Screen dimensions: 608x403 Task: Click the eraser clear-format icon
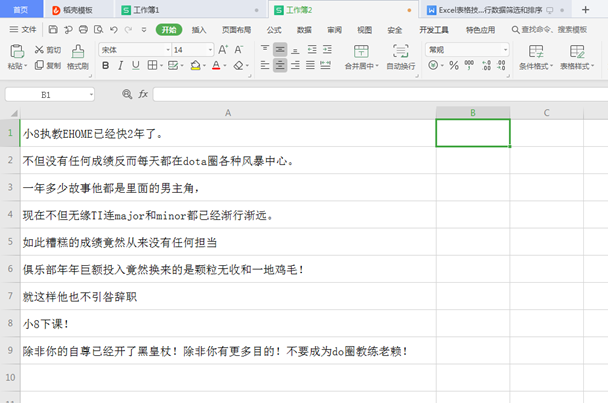(238, 66)
